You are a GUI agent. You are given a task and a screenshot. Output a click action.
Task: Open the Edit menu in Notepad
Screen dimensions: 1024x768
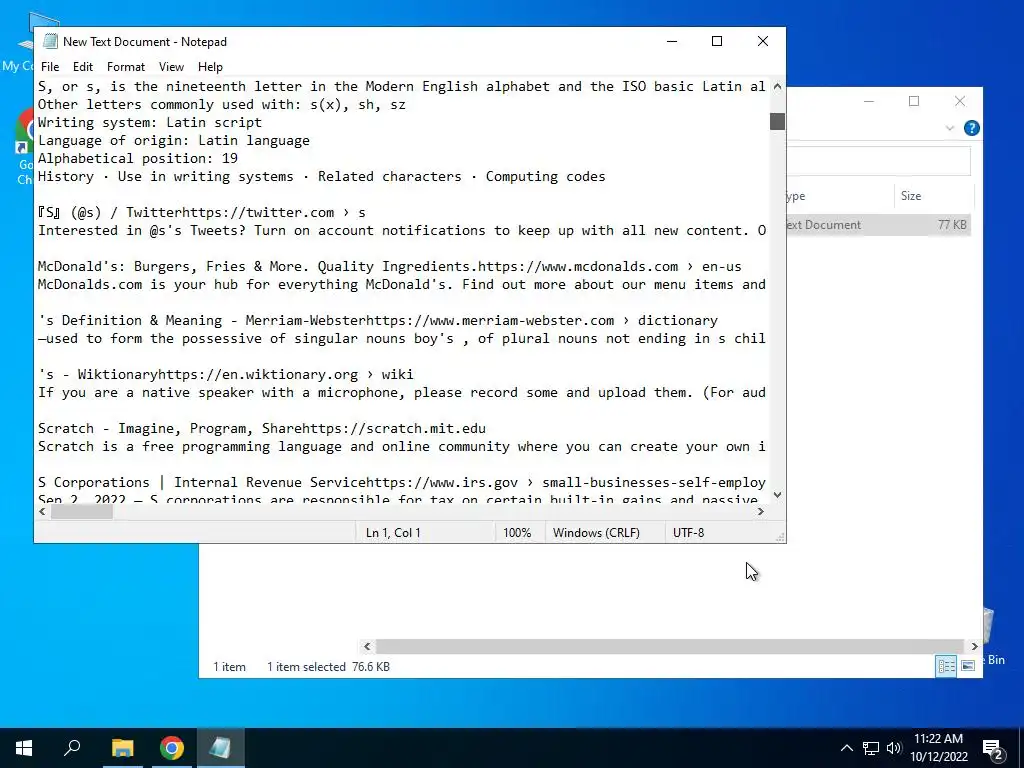pos(82,67)
